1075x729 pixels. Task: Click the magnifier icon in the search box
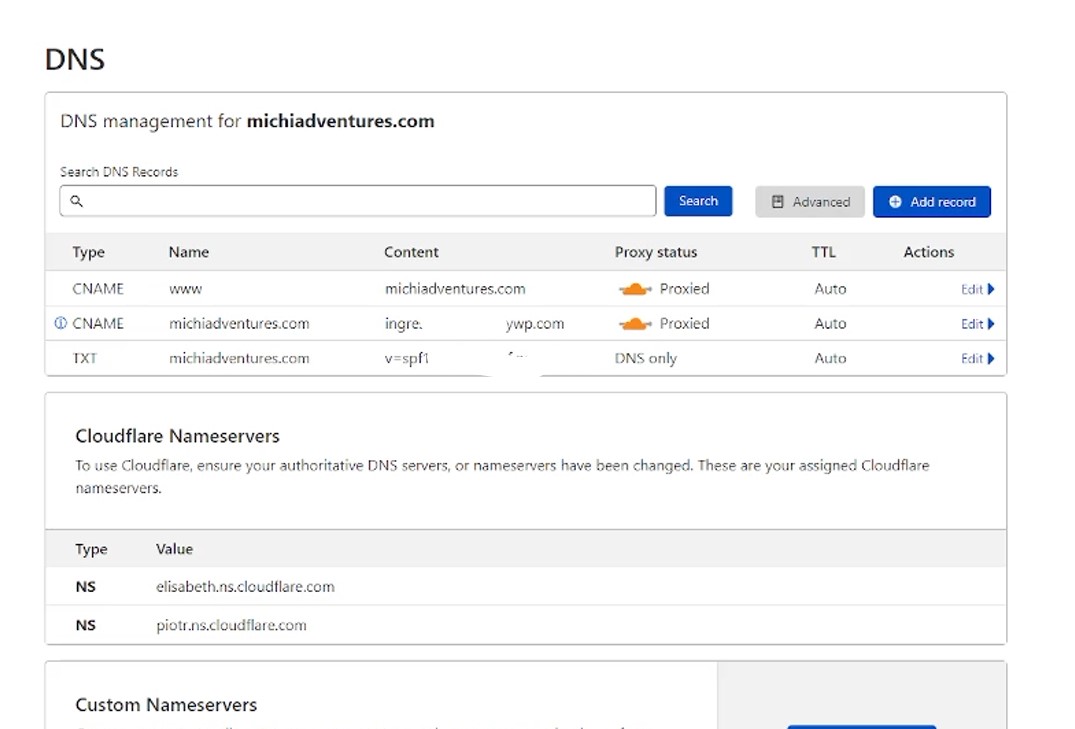click(77, 201)
